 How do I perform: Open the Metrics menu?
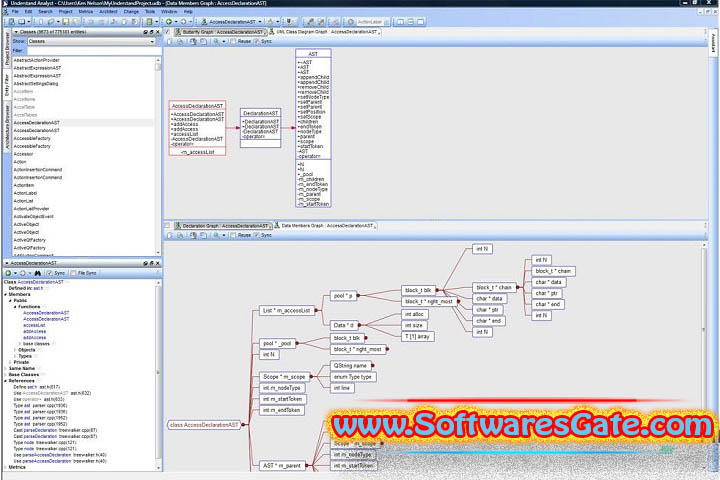pos(85,11)
